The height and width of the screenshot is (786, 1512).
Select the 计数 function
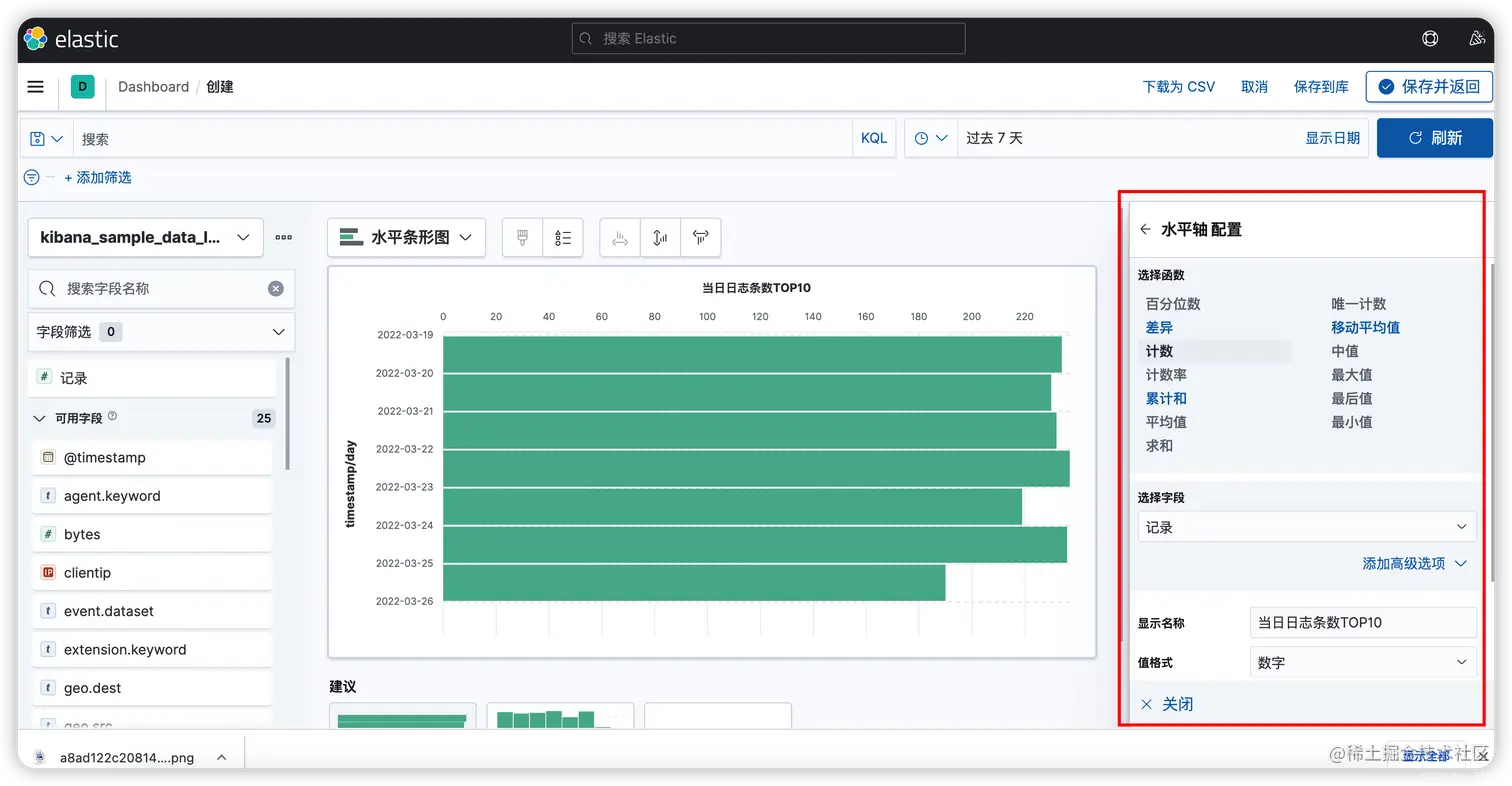tap(1159, 351)
